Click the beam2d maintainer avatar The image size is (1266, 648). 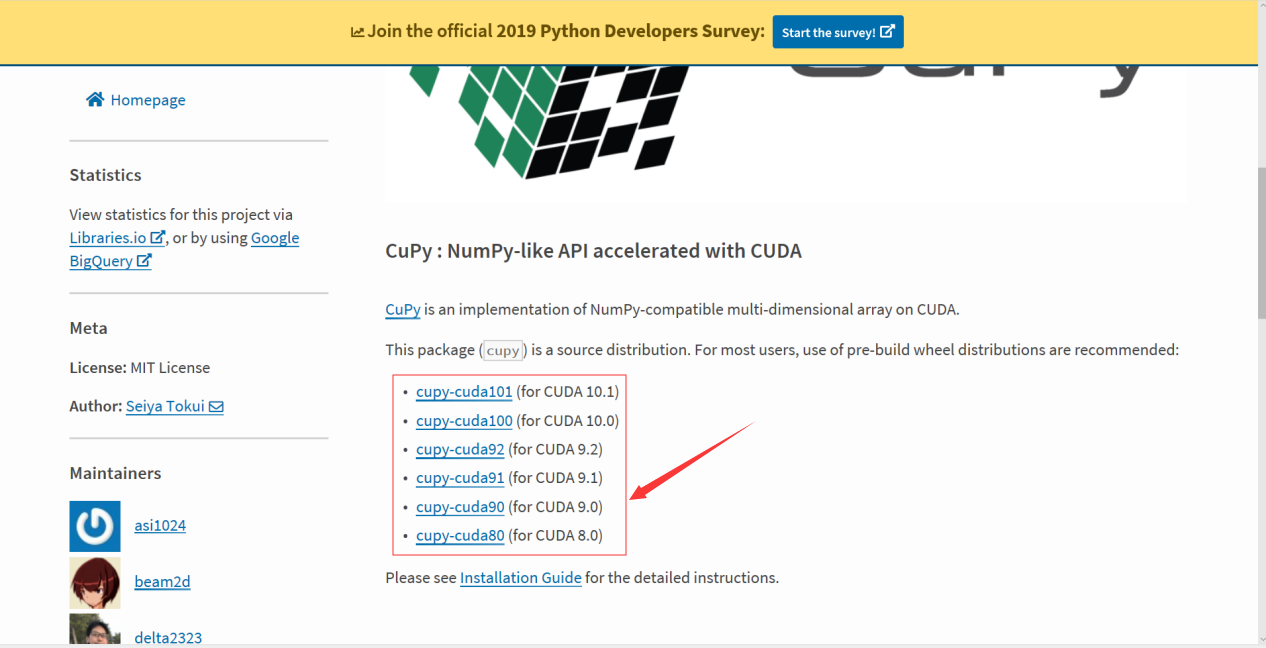coord(94,582)
